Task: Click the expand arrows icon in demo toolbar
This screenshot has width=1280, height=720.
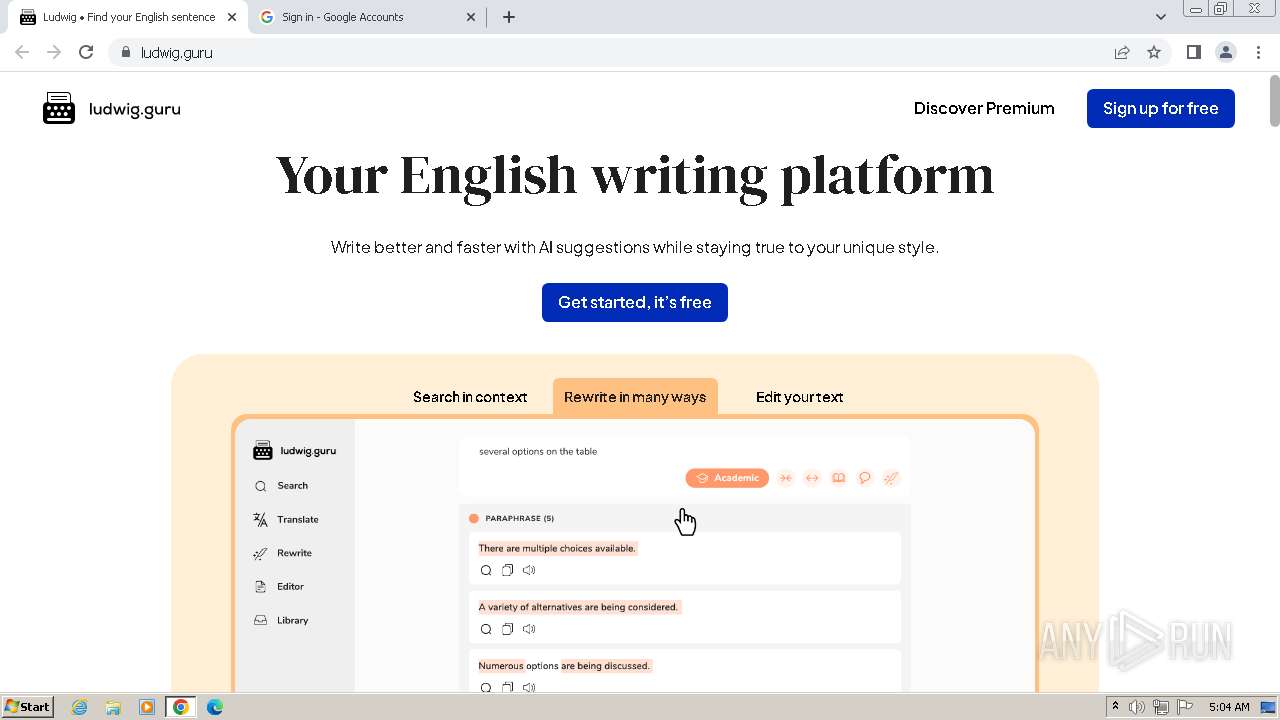Action: (812, 478)
